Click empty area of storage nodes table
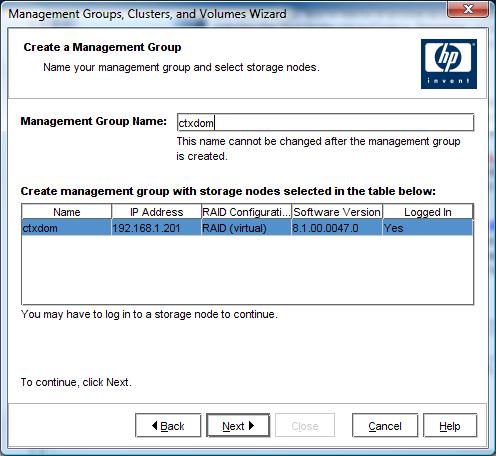This screenshot has width=496, height=456. click(x=247, y=270)
